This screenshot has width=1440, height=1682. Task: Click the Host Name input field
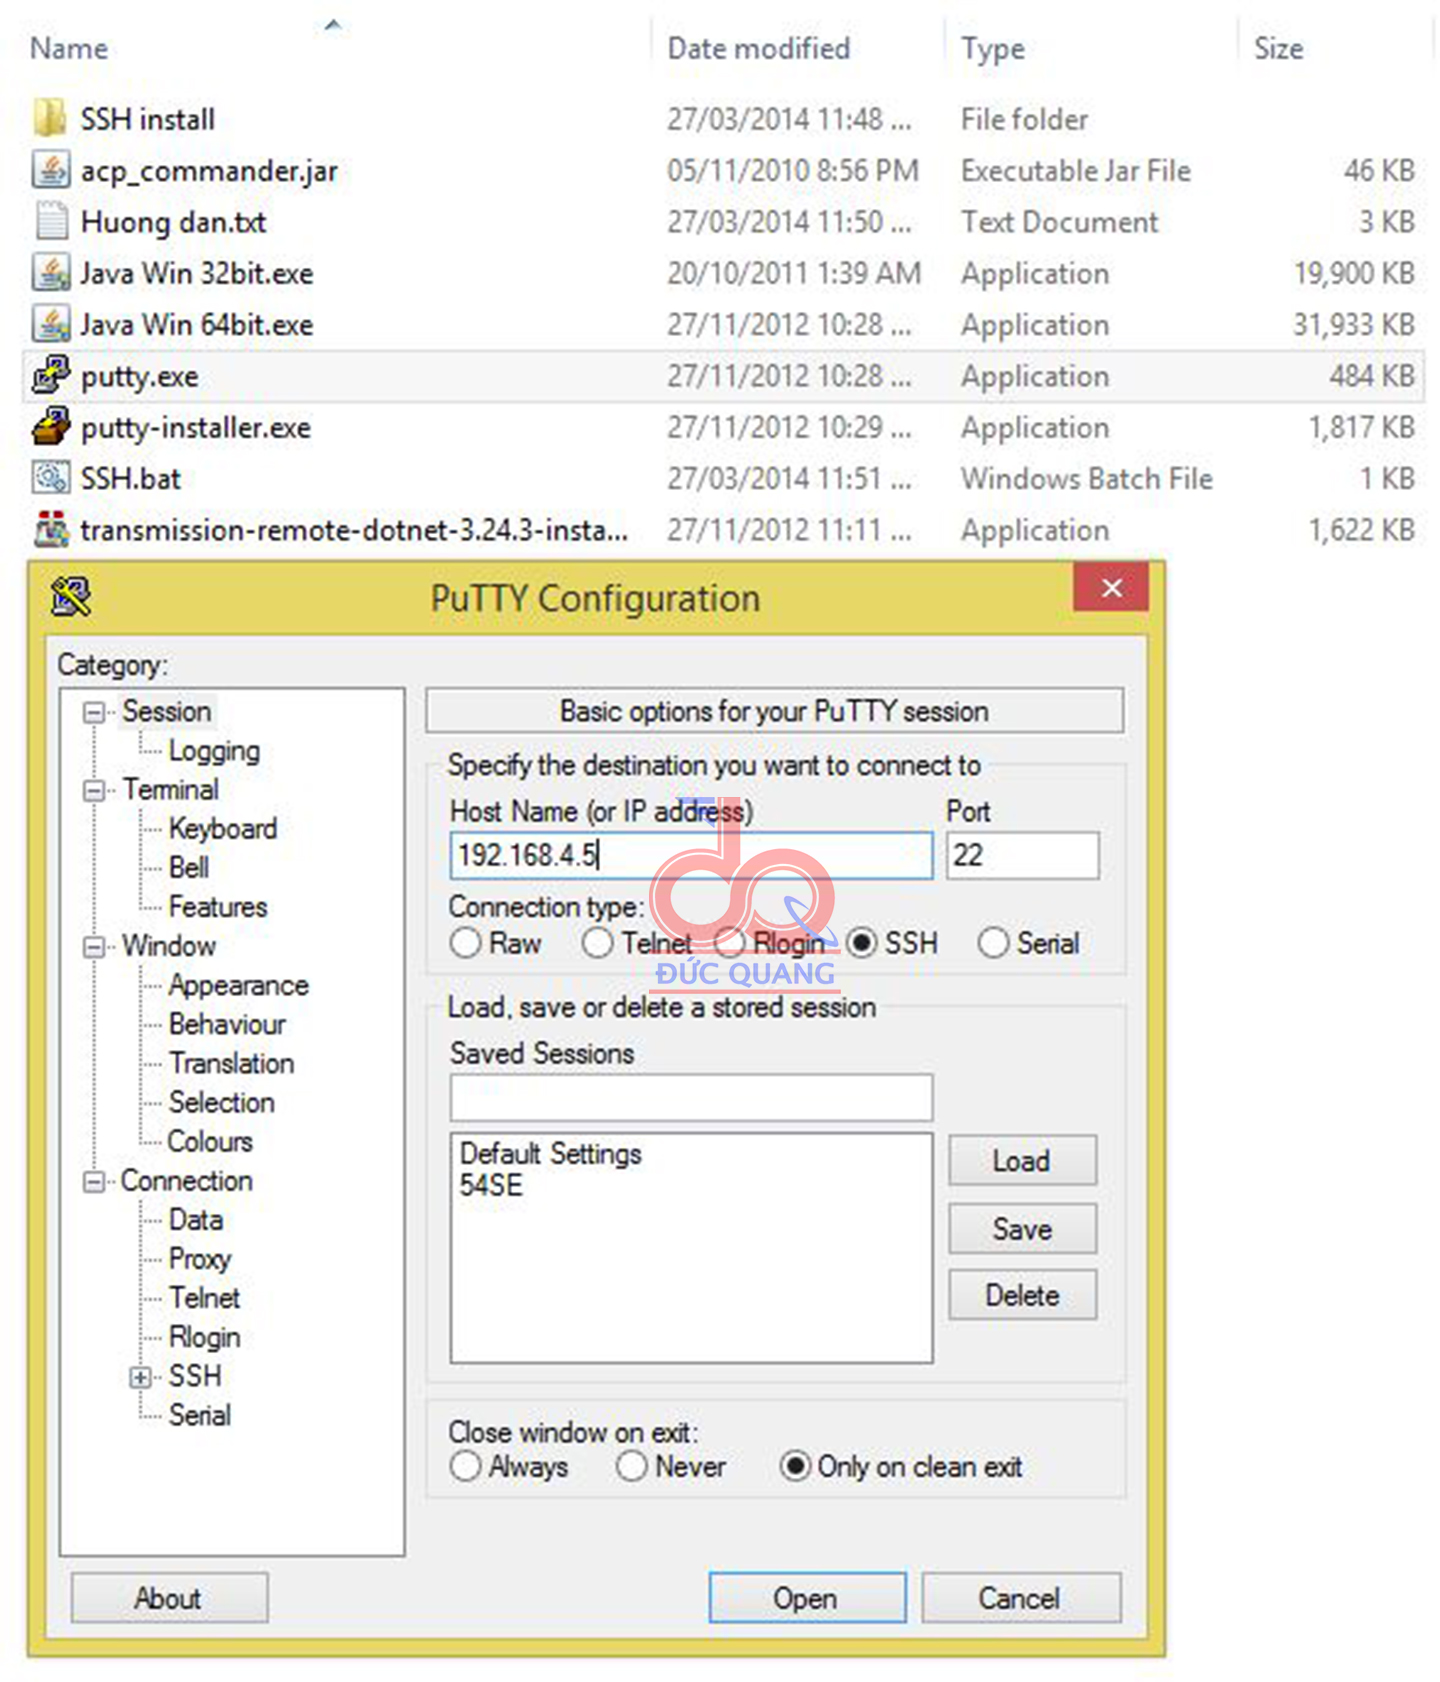pos(691,855)
